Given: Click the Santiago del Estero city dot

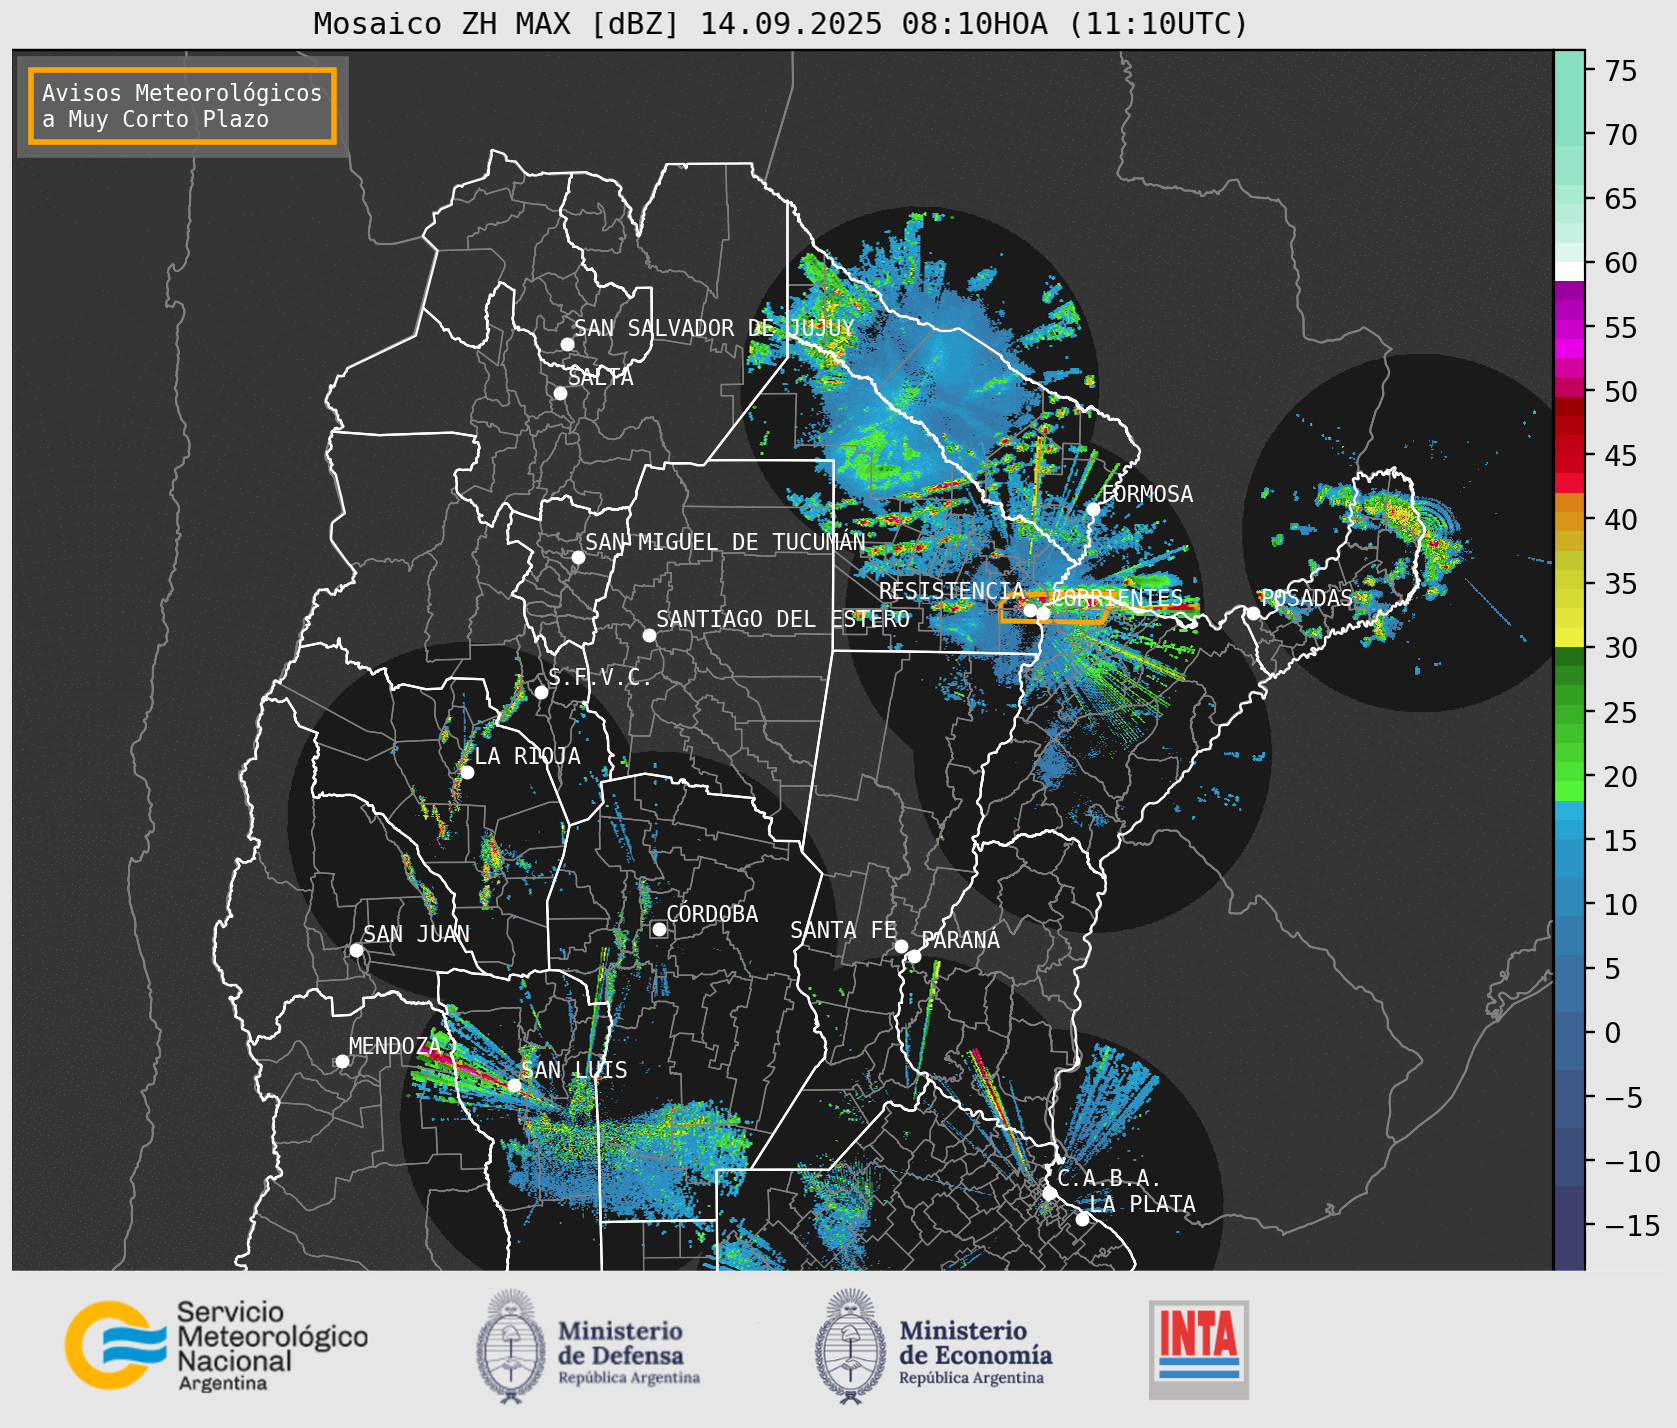Looking at the screenshot, I should (649, 635).
